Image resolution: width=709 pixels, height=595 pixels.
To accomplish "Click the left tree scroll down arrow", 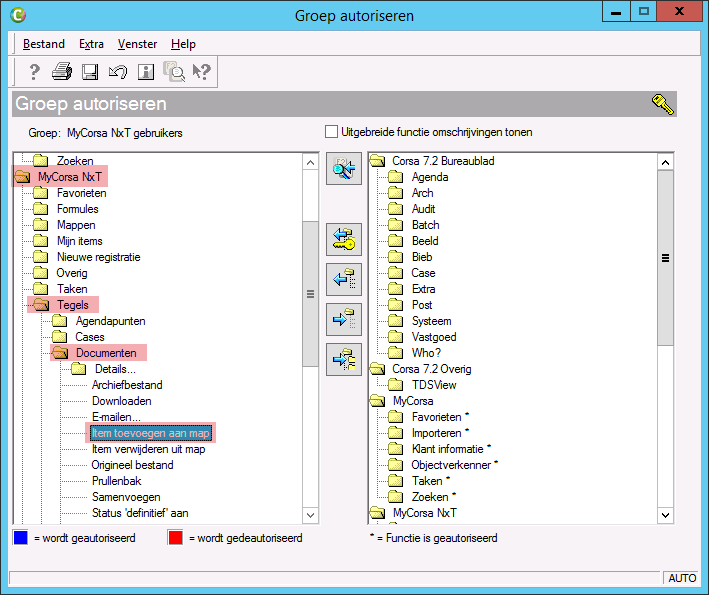I will pos(310,515).
